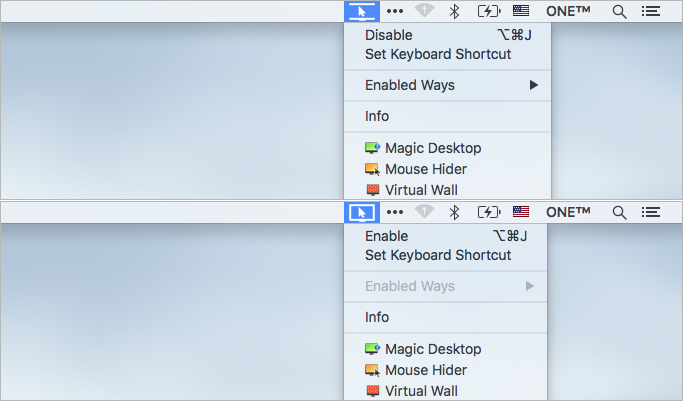
Task: Click greyed Enabled Ways arrow in bottom menu
Action: (530, 286)
